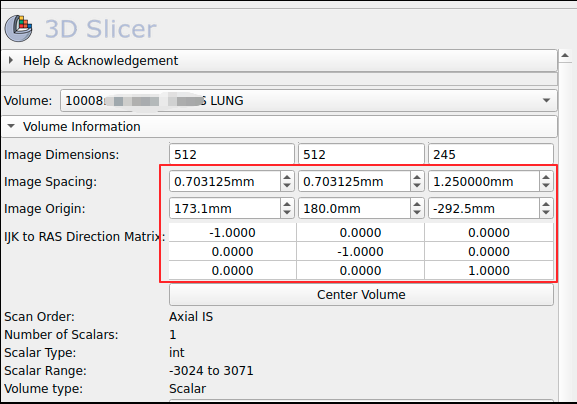Viewport: 577px width, 404px height.
Task: Click the Center Volume button
Action: (x=361, y=294)
